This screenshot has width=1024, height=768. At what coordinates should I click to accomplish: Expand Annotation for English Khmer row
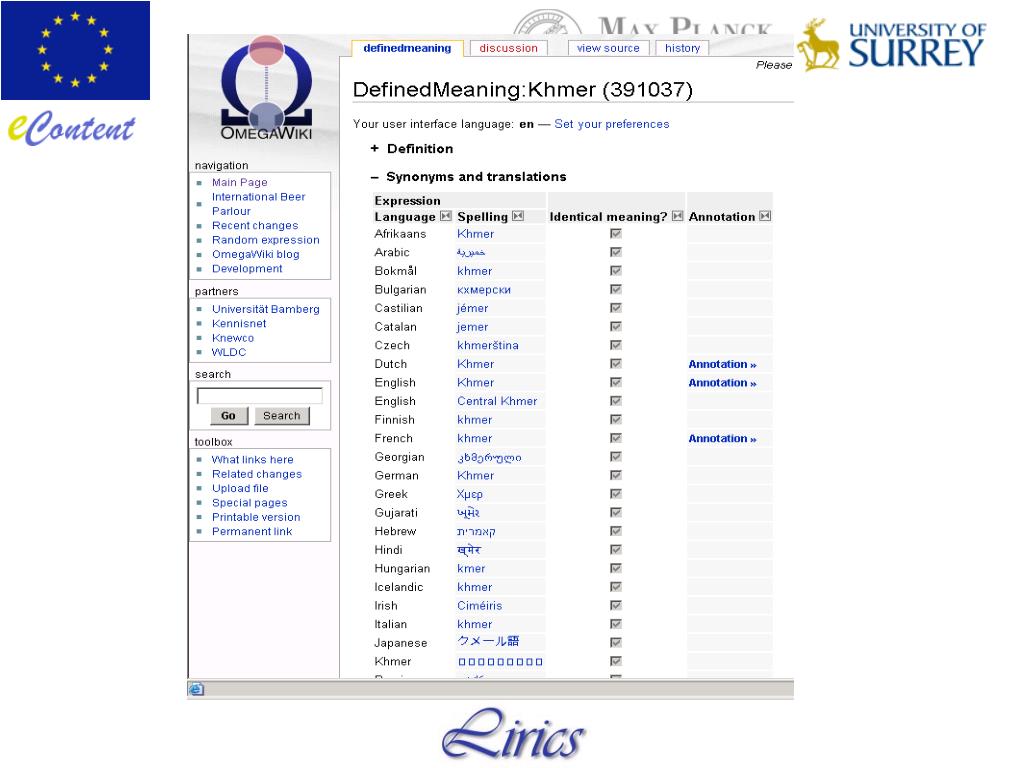click(722, 383)
